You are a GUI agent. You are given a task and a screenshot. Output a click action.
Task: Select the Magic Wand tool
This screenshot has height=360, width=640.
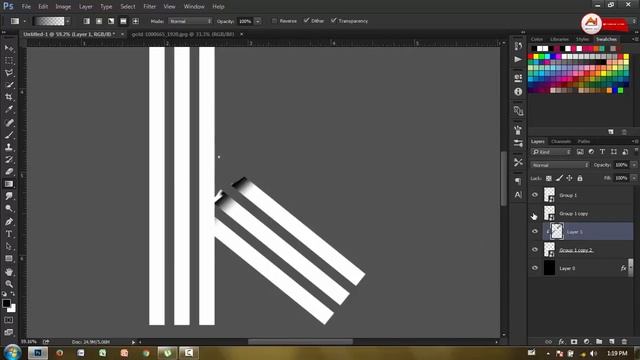(9, 85)
